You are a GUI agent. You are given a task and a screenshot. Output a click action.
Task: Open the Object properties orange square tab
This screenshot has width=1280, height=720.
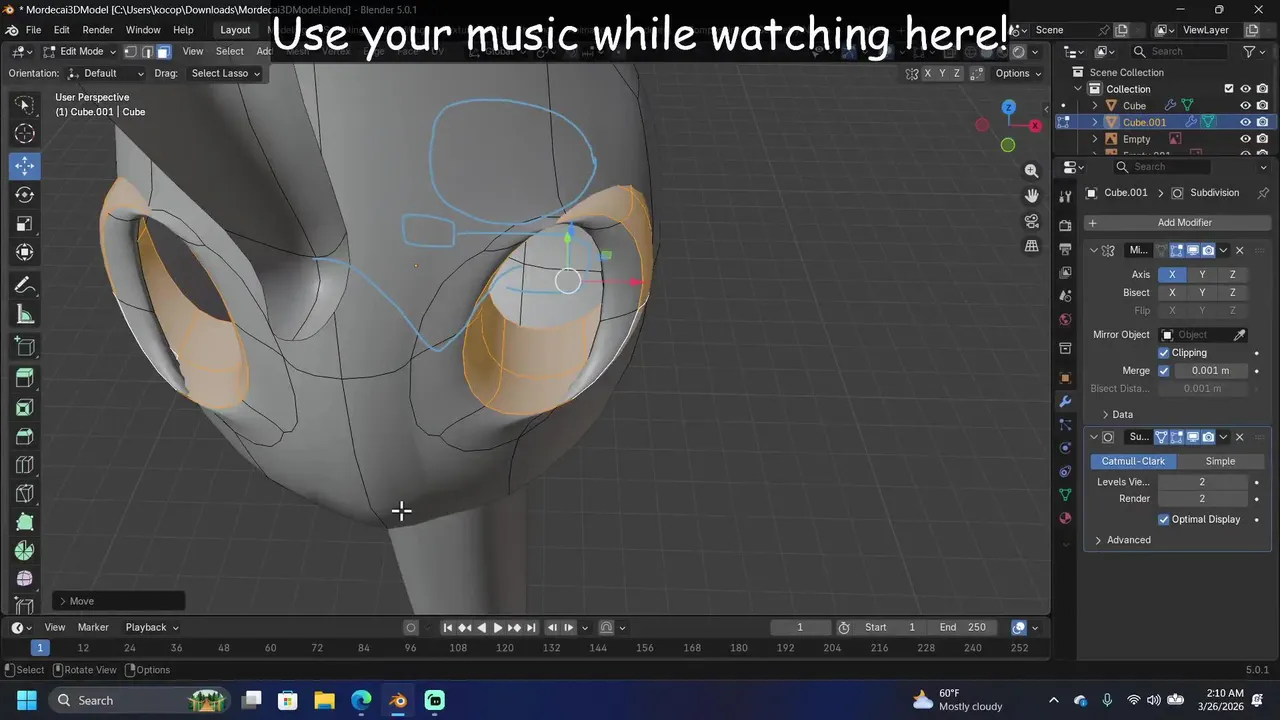pyautogui.click(x=1065, y=378)
